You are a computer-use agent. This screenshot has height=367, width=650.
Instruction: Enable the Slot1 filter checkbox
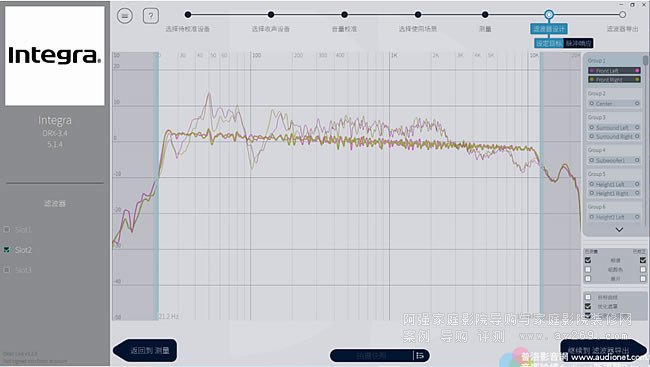pos(7,229)
